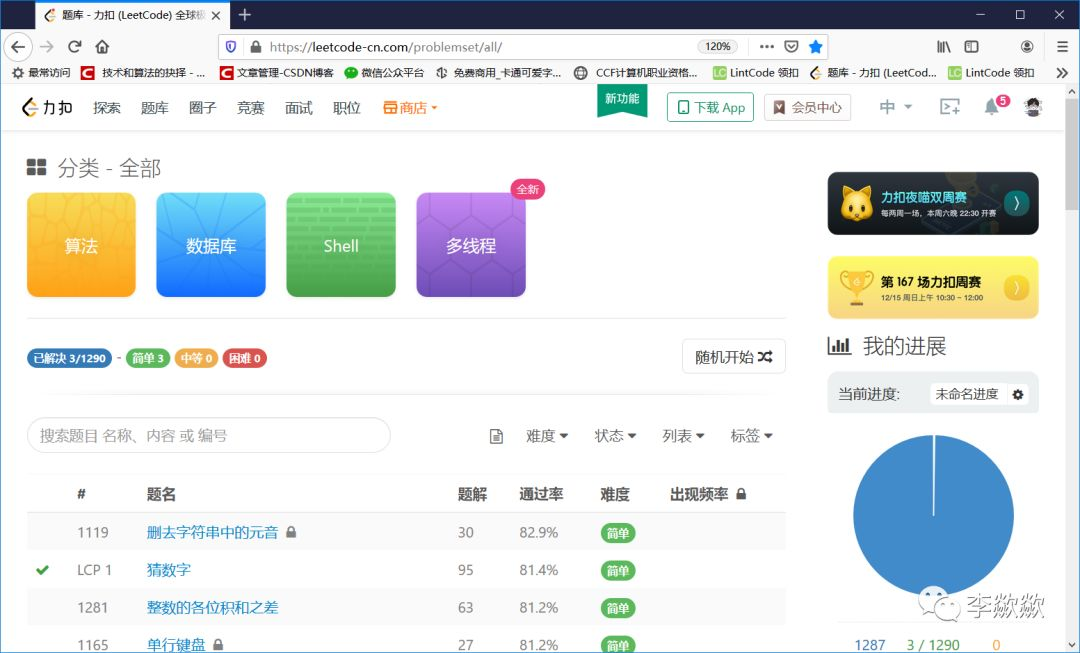Image resolution: width=1080 pixels, height=653 pixels.
Task: Open the Firefox library icon
Action: point(944,47)
